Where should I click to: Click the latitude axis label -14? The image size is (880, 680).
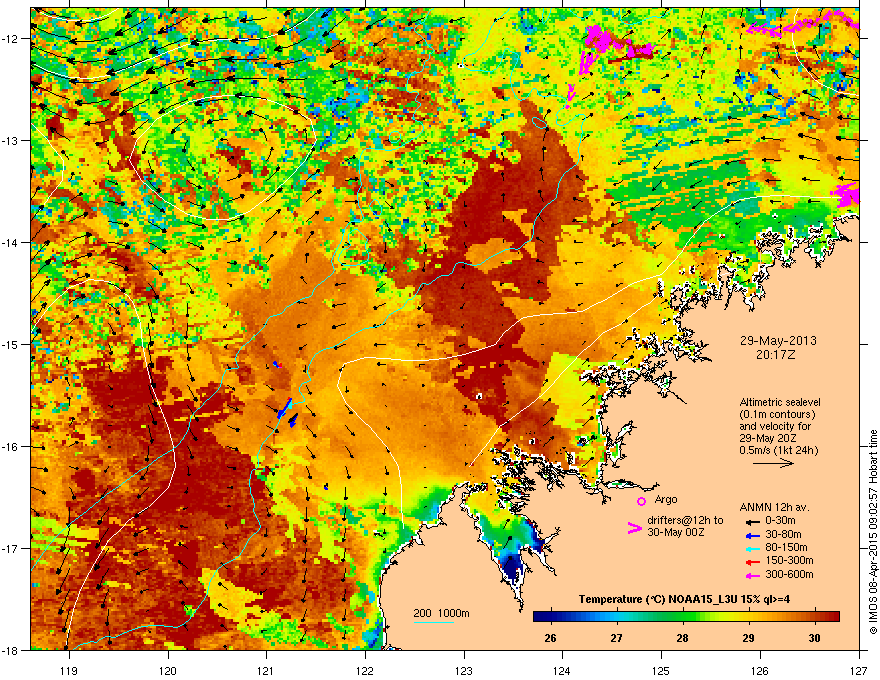(x=11, y=243)
